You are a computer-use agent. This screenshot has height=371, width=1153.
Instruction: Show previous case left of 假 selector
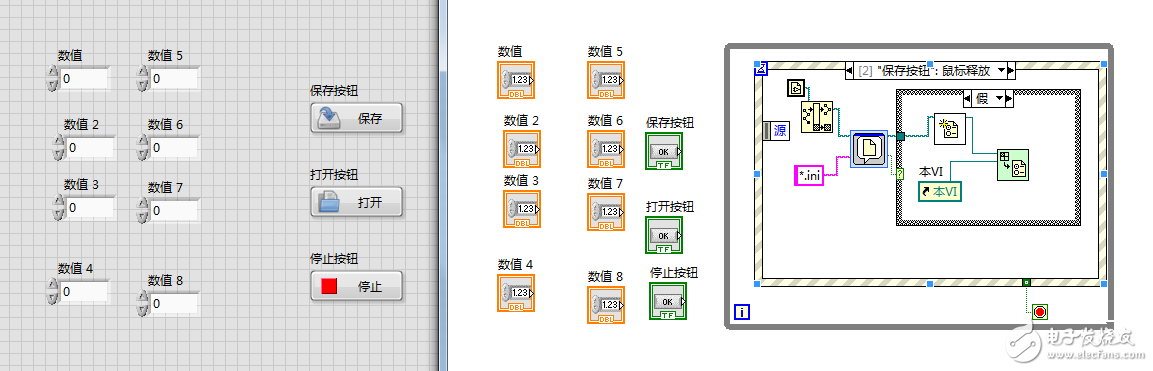pyautogui.click(x=967, y=98)
